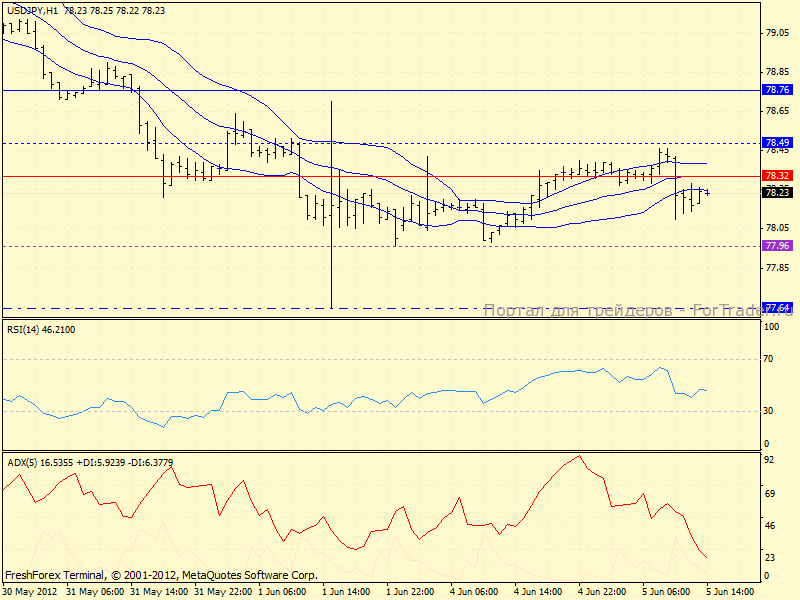Click the current price 78.23 marker
The image size is (800, 600).
(x=777, y=192)
